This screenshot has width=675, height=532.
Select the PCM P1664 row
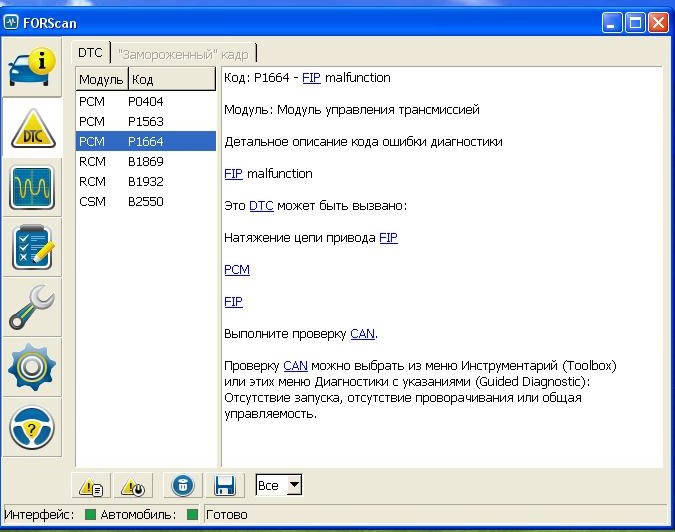(x=146, y=141)
